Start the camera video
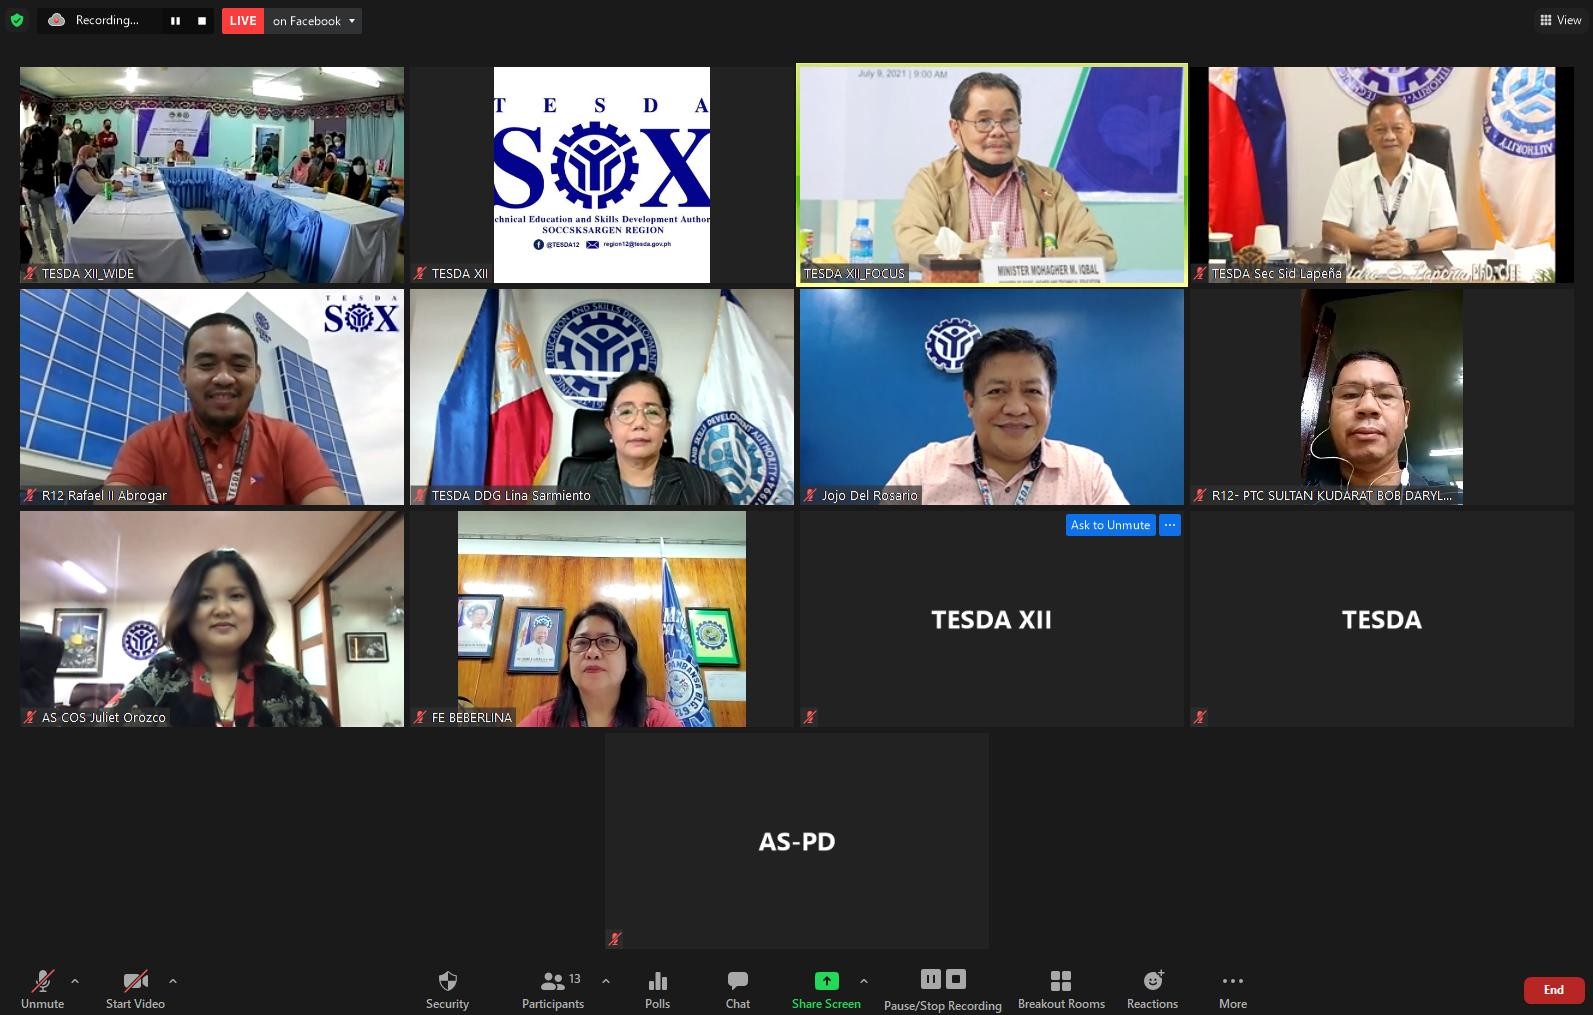 click(x=135, y=989)
